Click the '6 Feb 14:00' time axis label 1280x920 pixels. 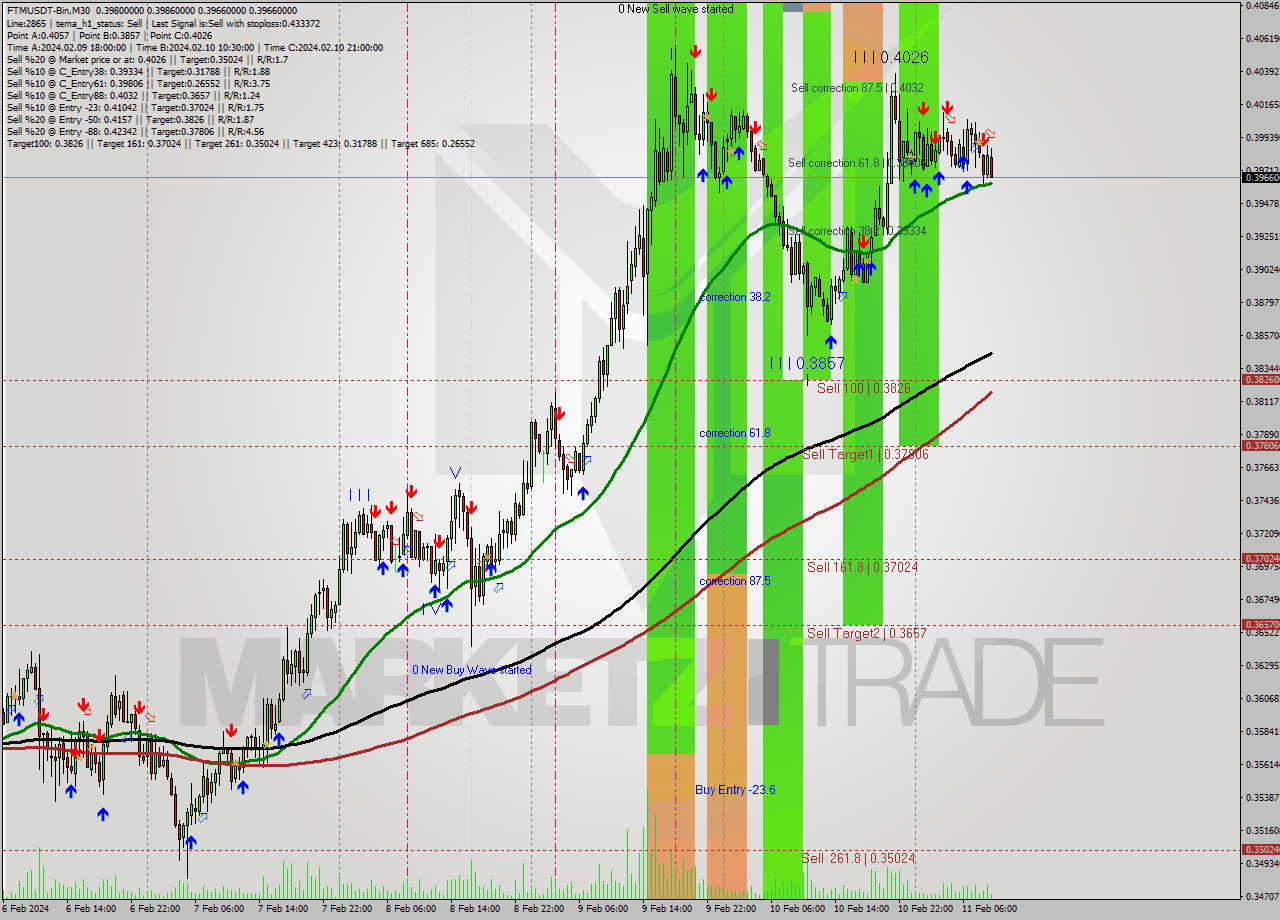(90, 909)
